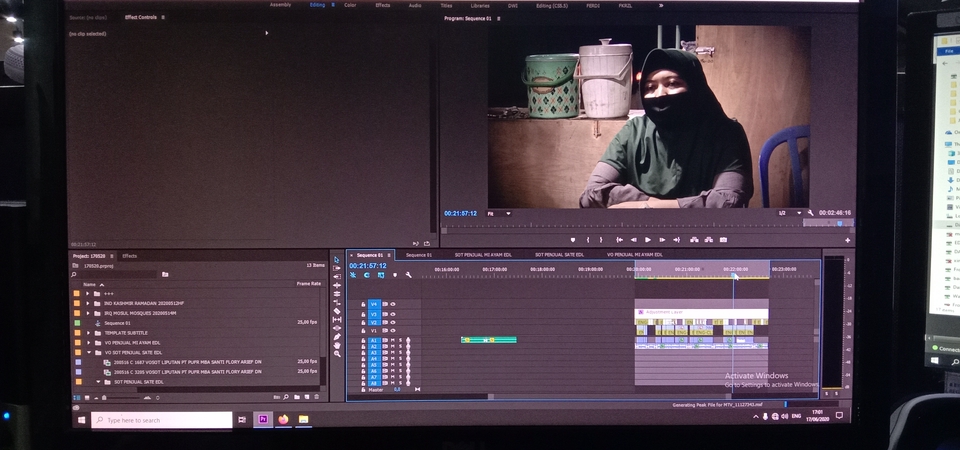Select the Adjustment Layer clip on V3

point(701,313)
